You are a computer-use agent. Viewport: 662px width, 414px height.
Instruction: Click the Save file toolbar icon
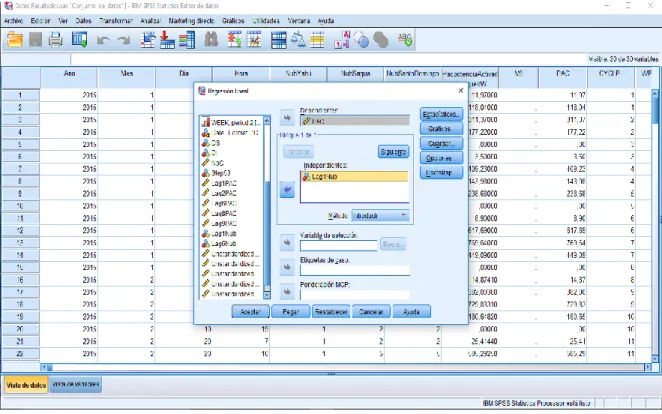[x=35, y=40]
